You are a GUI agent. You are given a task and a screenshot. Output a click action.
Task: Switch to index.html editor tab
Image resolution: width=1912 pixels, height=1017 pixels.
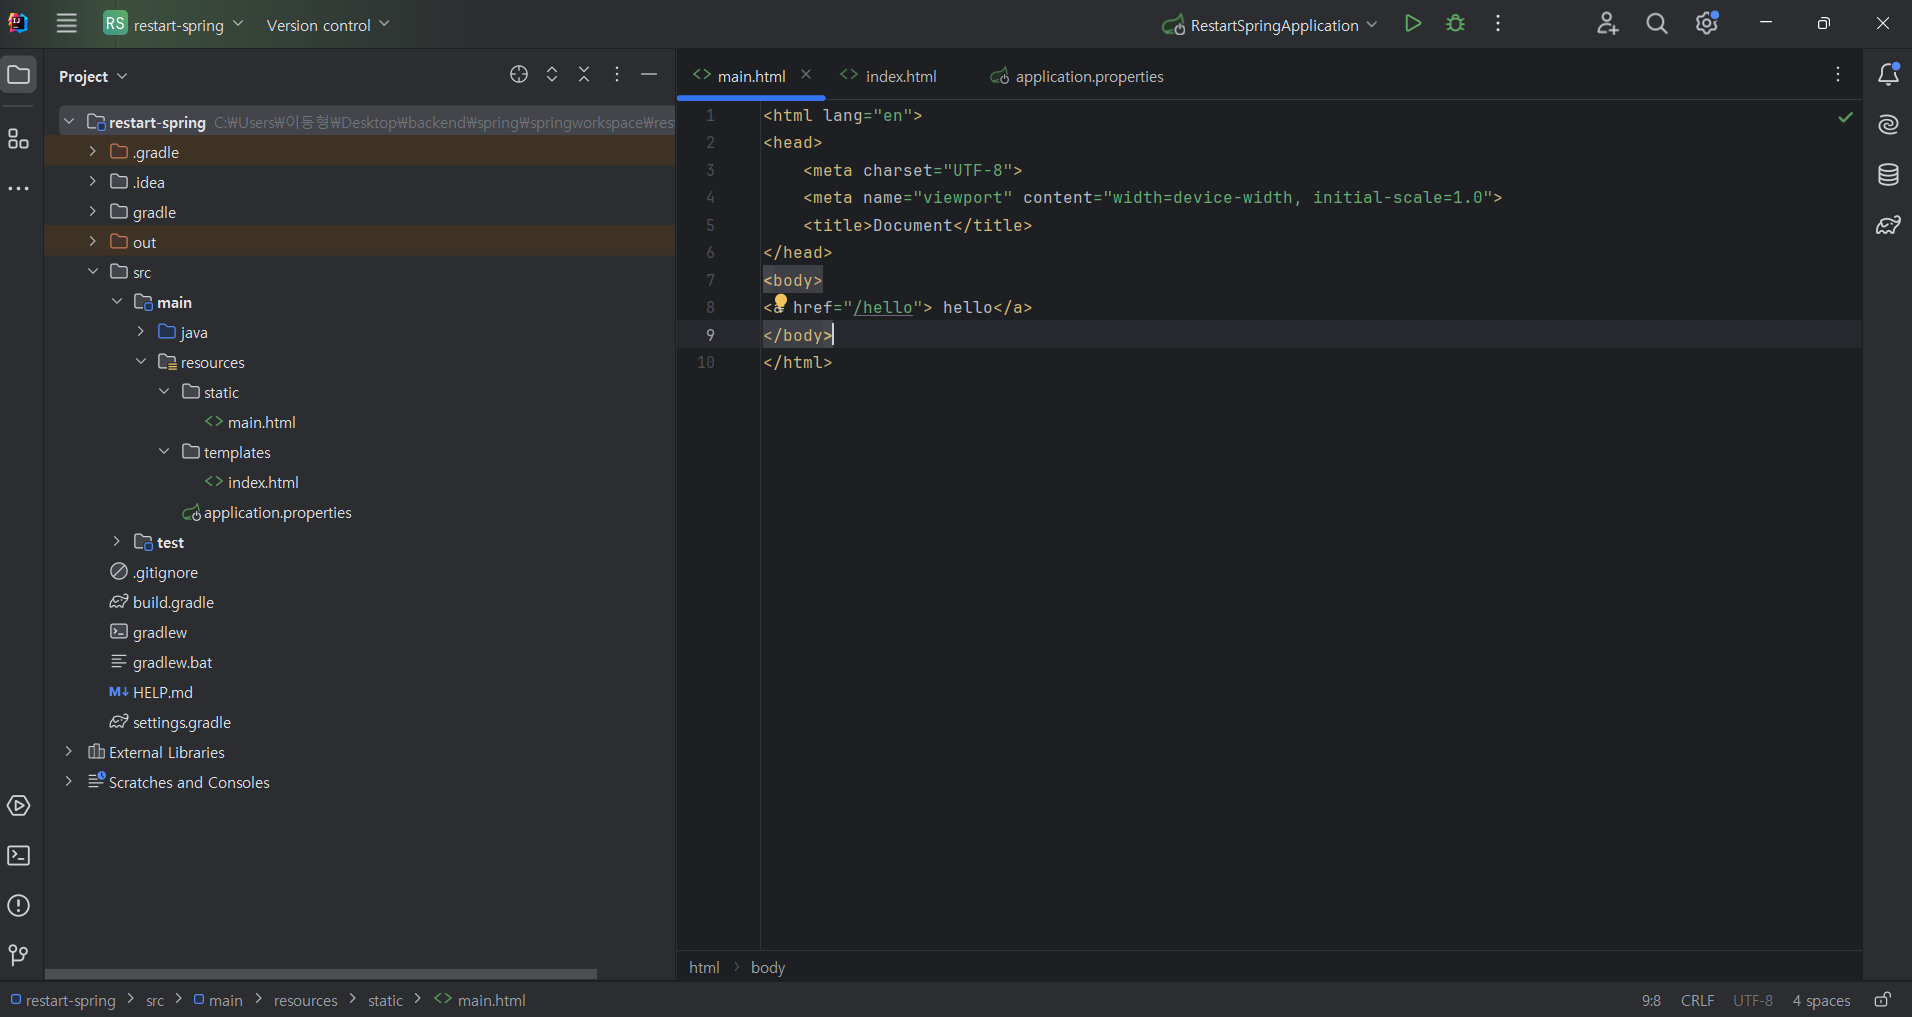pos(889,76)
